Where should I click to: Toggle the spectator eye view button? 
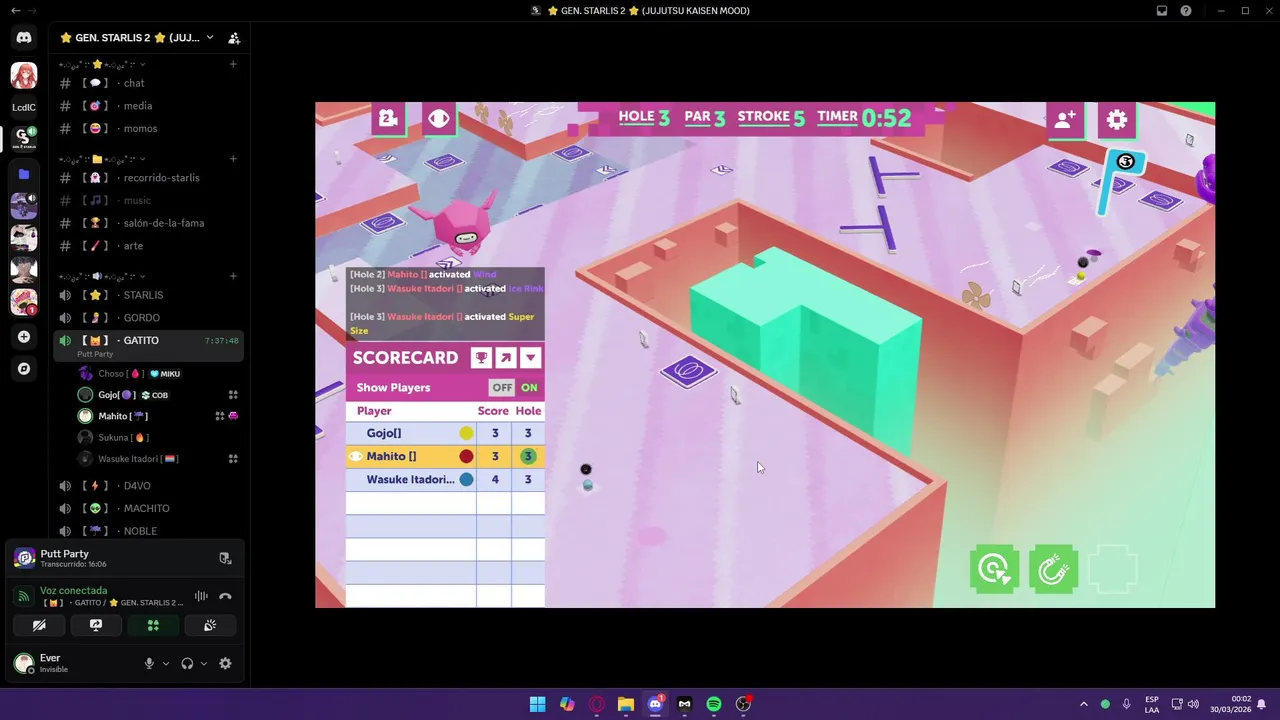click(439, 119)
